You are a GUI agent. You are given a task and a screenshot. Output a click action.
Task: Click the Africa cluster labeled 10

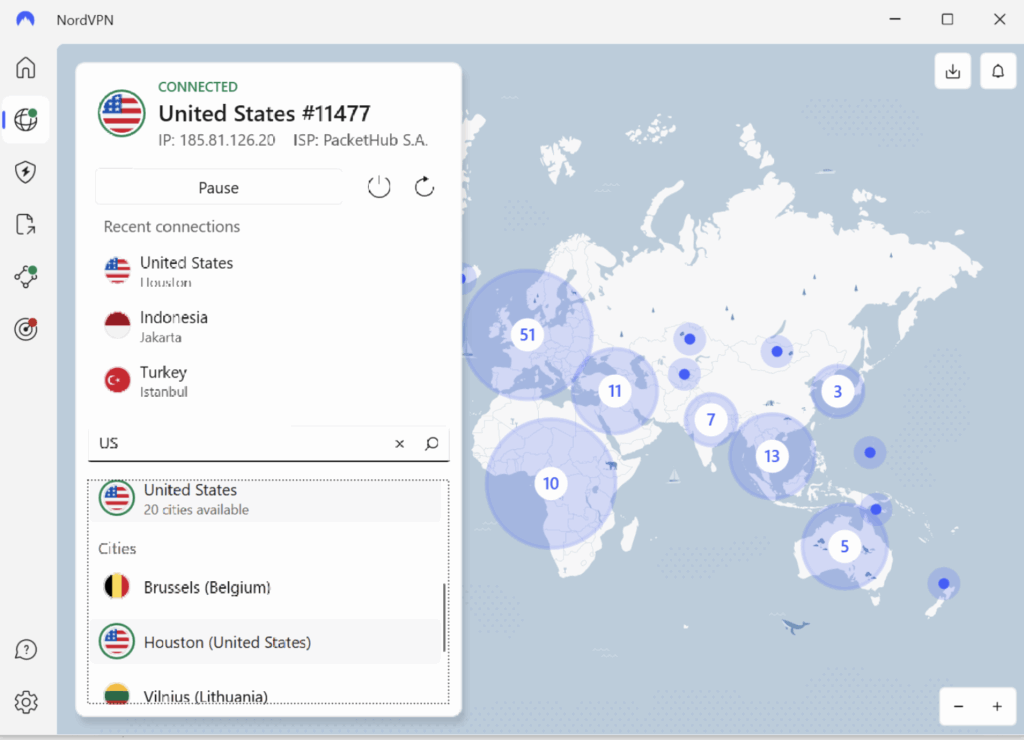[551, 484]
